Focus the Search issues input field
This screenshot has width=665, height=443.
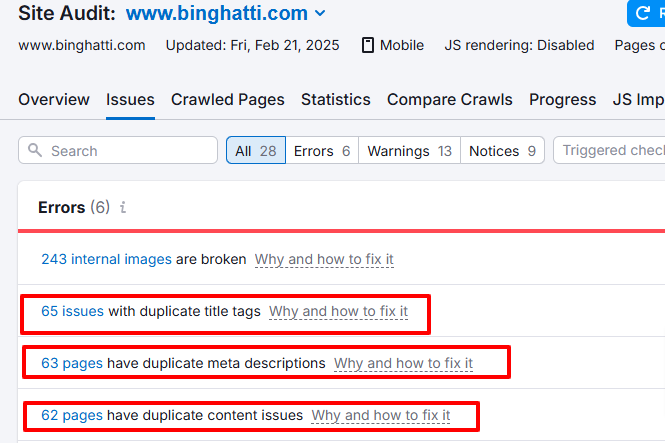point(118,150)
